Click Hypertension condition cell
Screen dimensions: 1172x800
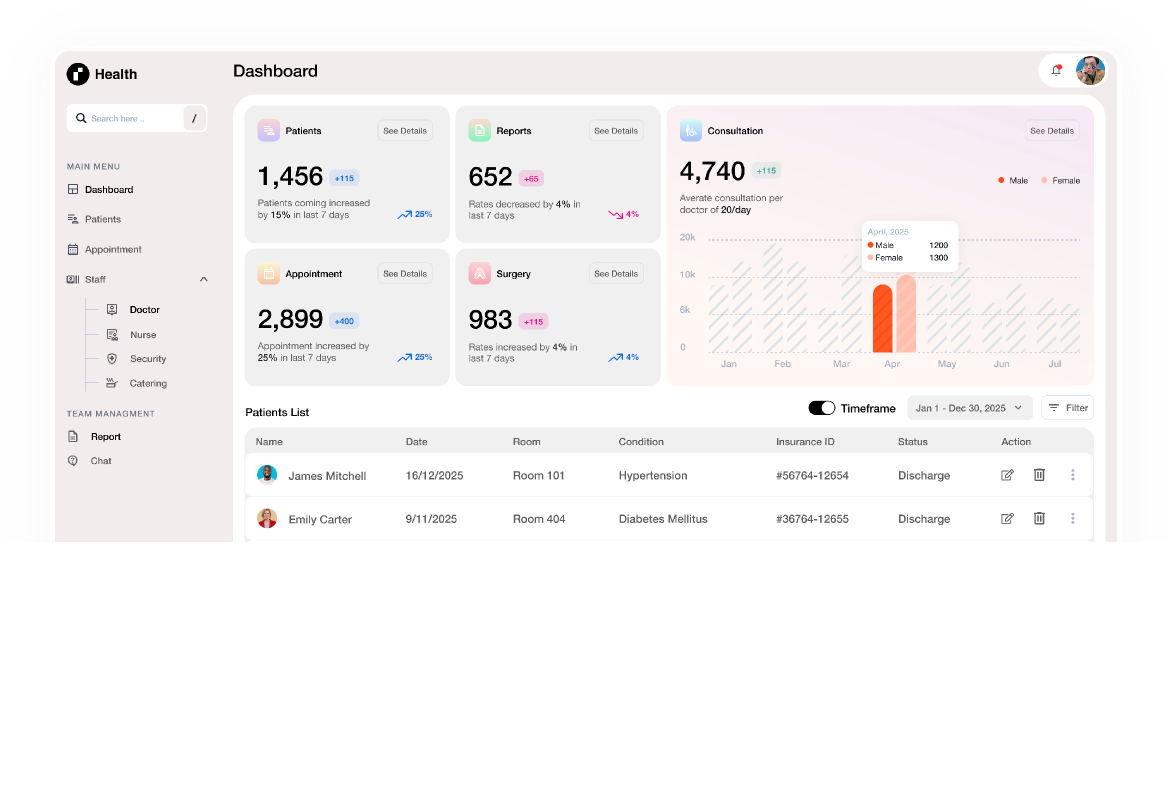653,476
